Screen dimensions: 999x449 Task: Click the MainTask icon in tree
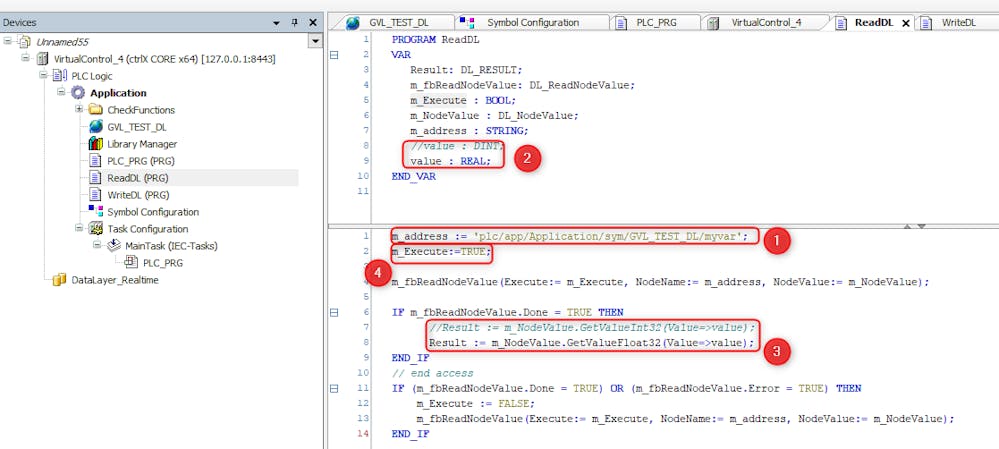coord(113,246)
